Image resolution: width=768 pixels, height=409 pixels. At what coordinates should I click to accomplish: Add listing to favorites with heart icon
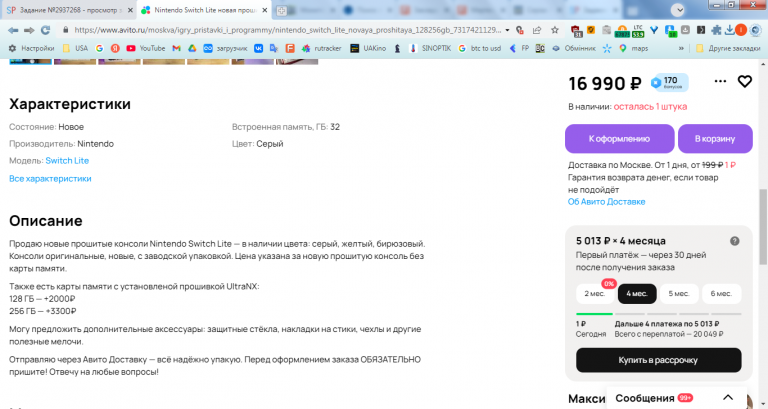click(744, 81)
